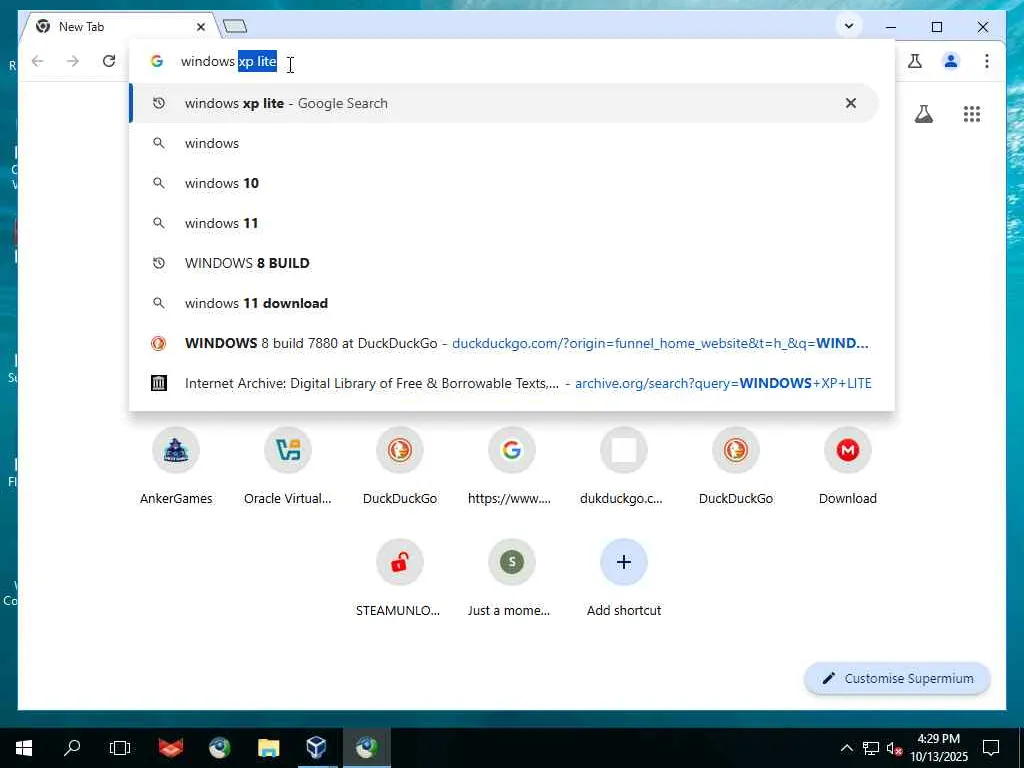Open the Download MEGA shortcut
The width and height of the screenshot is (1024, 768).
coord(848,466)
